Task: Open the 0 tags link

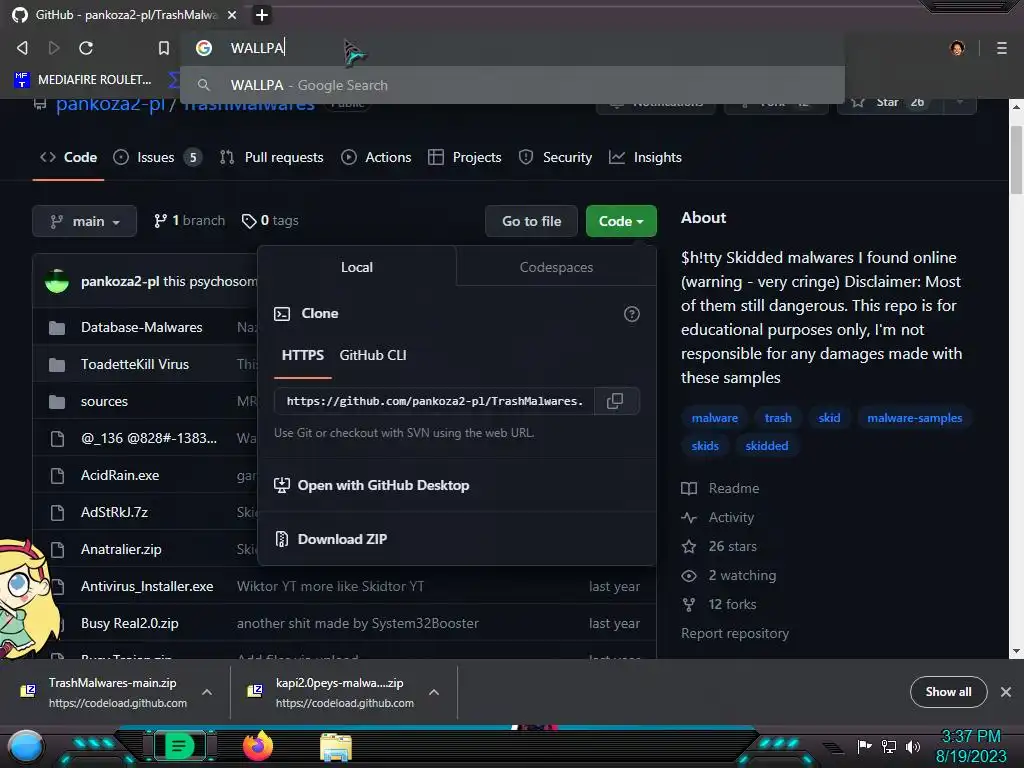Action: point(270,221)
